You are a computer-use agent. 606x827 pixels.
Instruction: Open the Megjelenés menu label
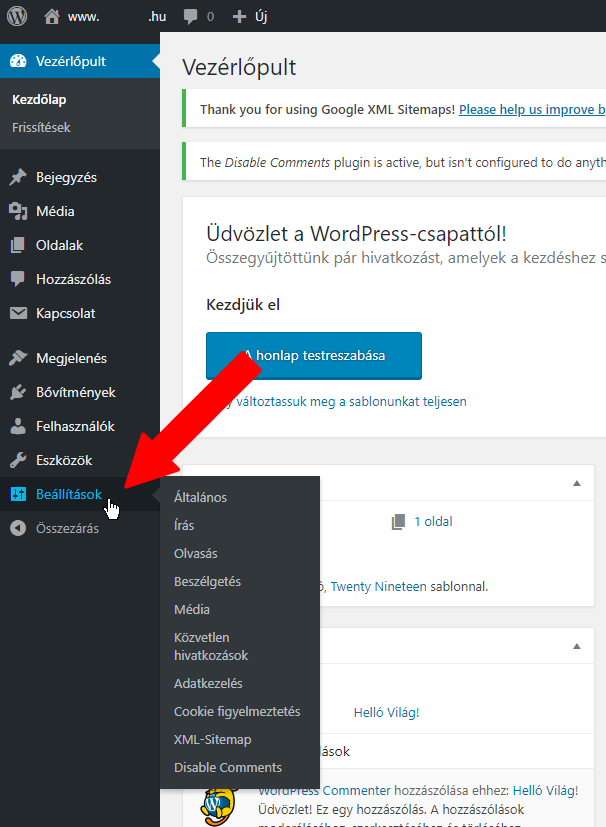click(71, 359)
